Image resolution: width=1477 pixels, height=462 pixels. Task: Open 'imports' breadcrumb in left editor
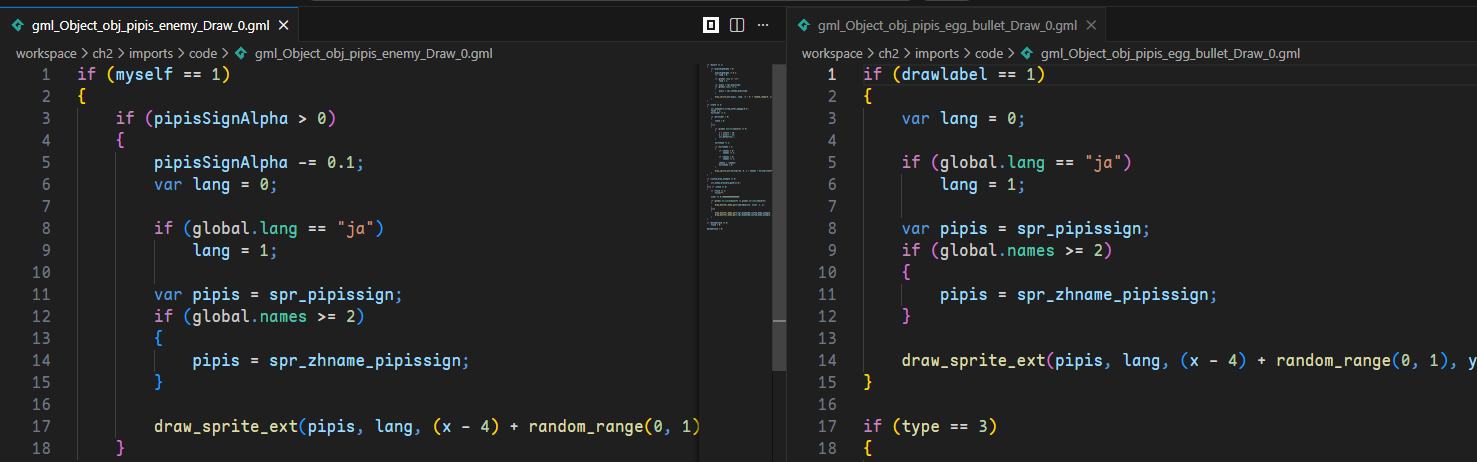click(x=153, y=53)
